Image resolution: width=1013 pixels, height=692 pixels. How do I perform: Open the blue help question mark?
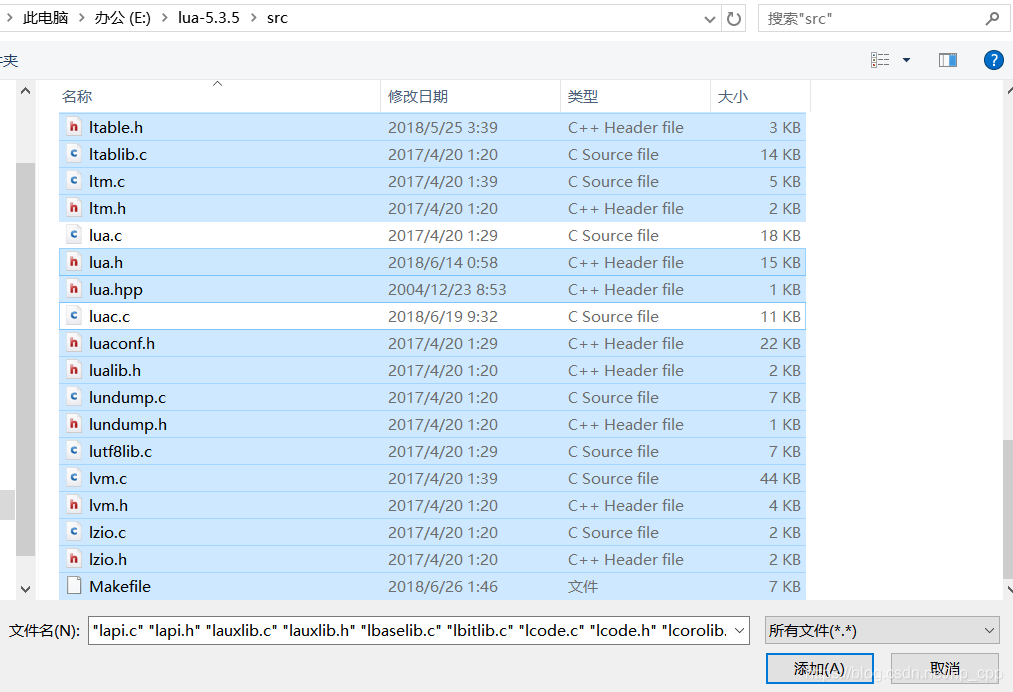pyautogui.click(x=993, y=60)
